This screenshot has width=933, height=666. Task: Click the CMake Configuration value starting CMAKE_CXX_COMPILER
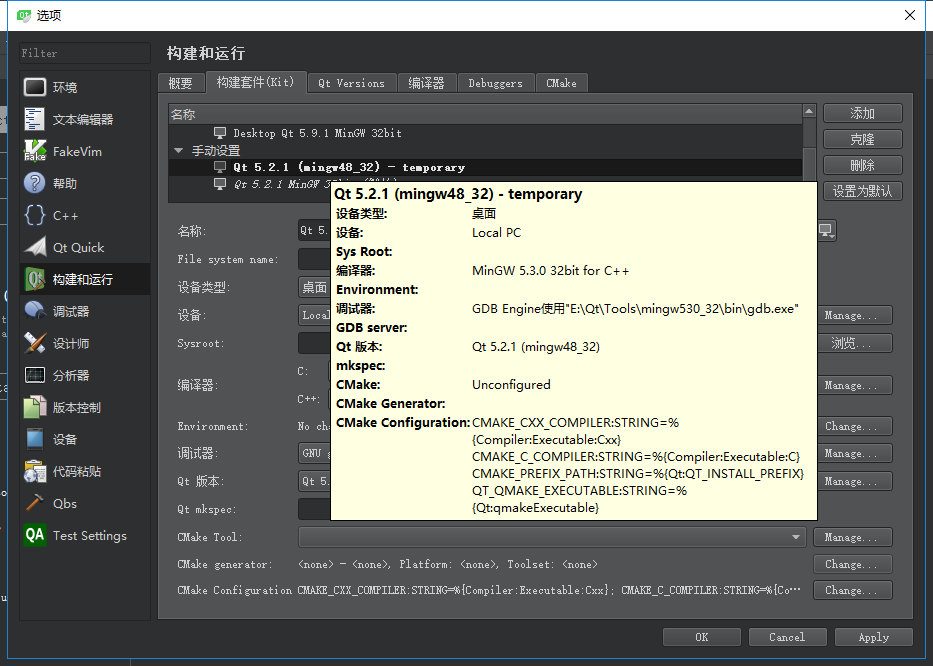point(549,590)
